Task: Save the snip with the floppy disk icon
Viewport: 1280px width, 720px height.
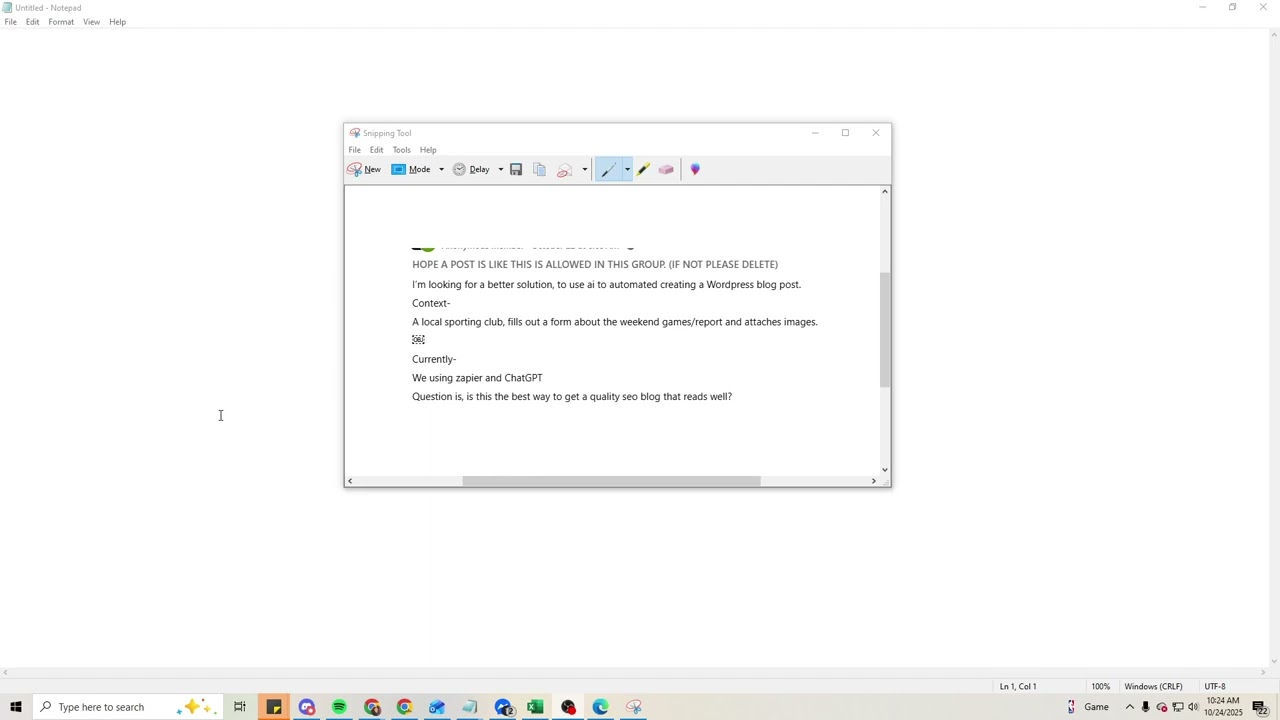Action: click(516, 170)
